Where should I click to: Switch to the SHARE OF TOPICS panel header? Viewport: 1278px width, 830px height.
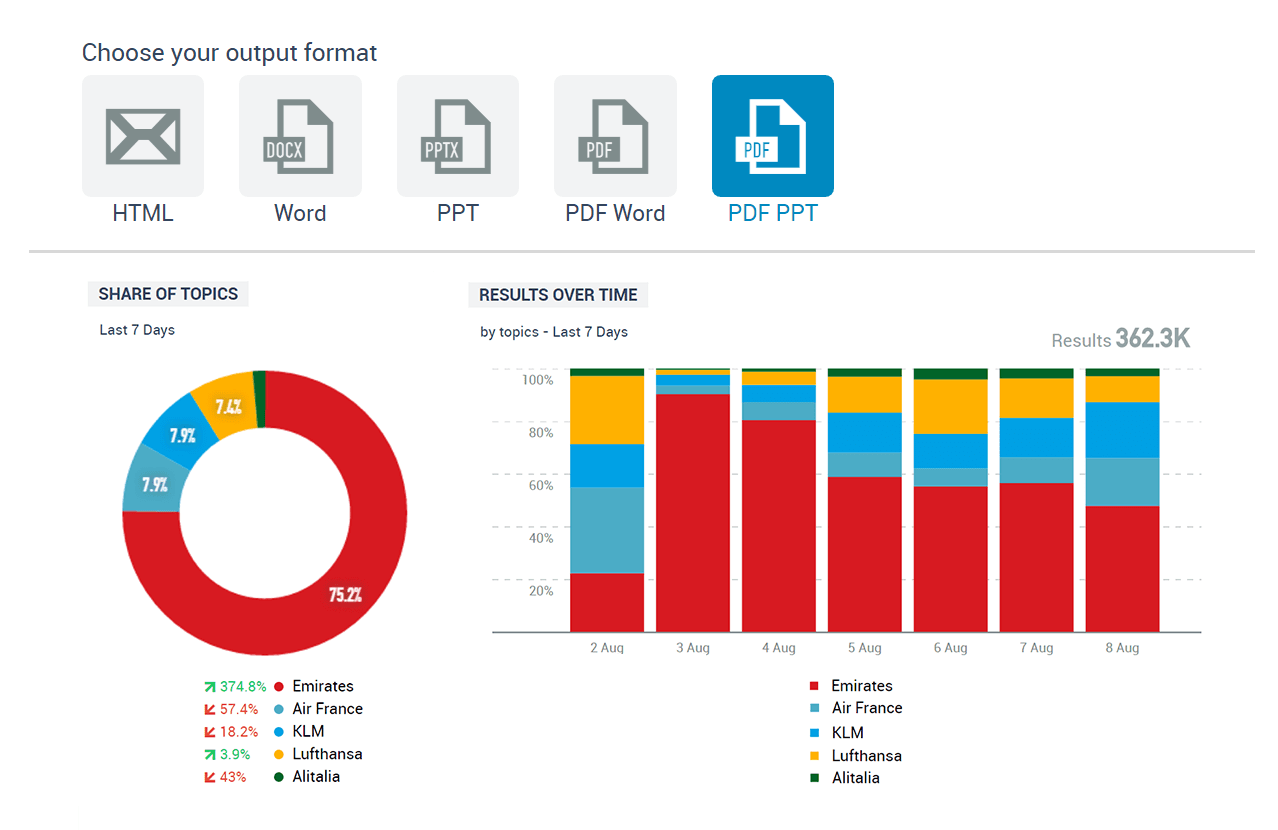[167, 293]
